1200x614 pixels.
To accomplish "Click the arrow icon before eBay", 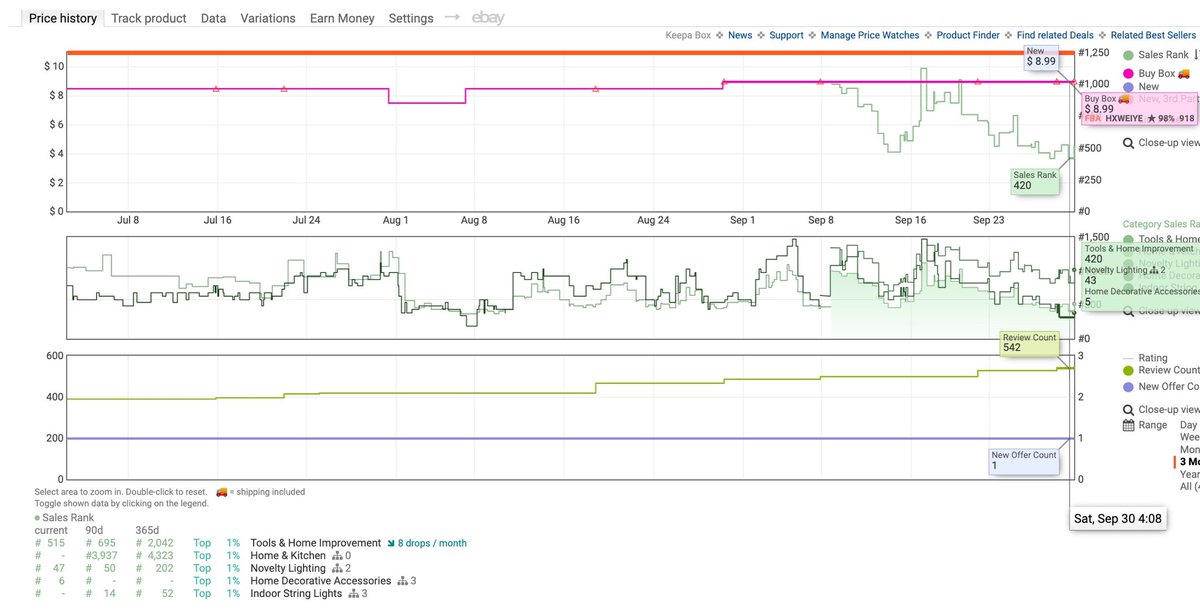I will (452, 17).
